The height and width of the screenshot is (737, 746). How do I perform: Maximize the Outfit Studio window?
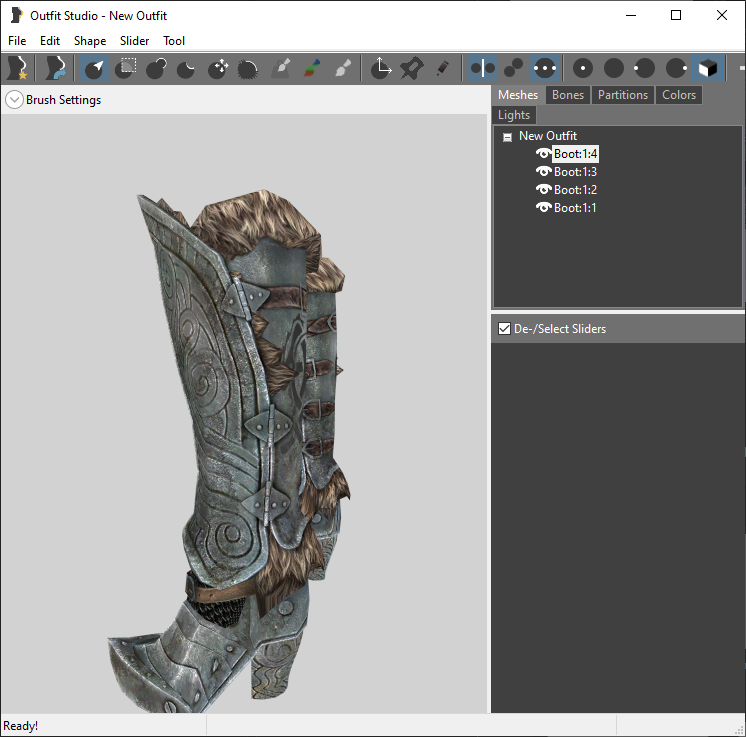pyautogui.click(x=676, y=15)
